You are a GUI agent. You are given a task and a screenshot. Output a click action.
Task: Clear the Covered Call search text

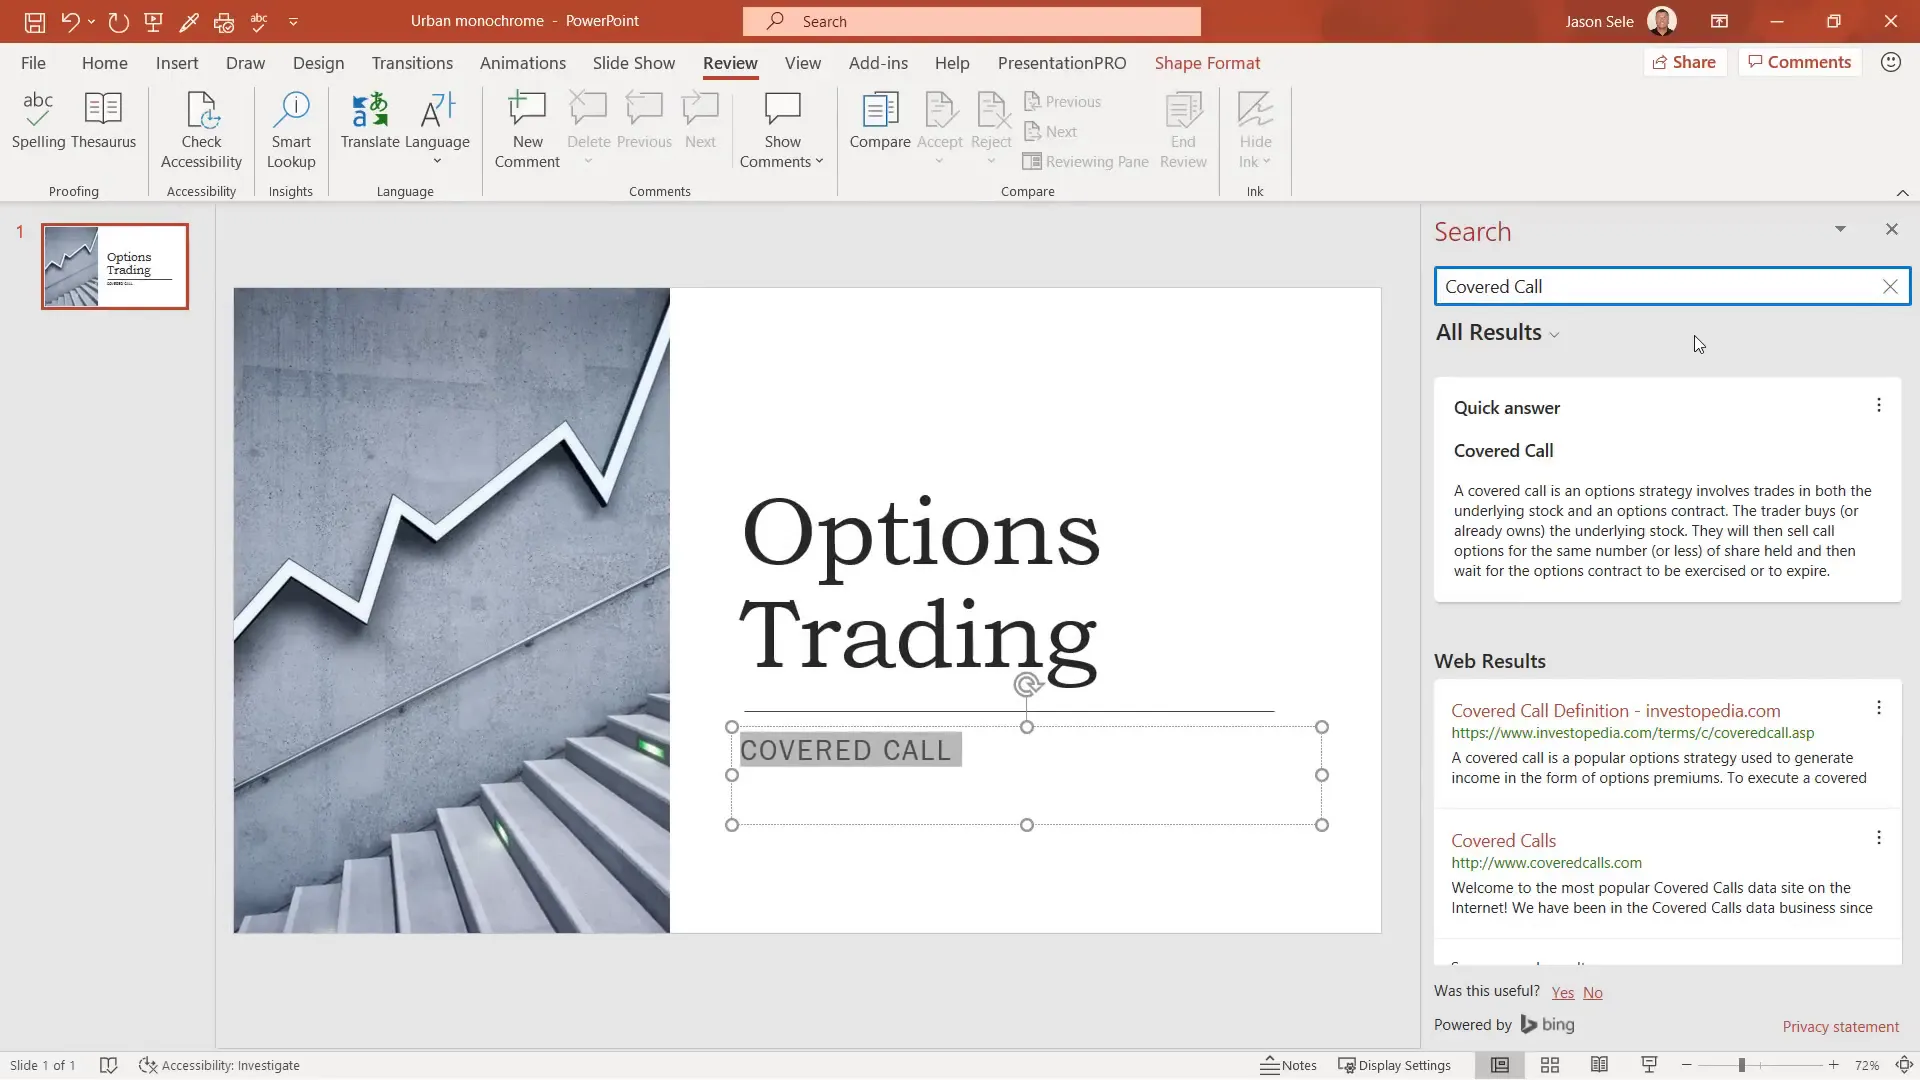pos(1890,286)
